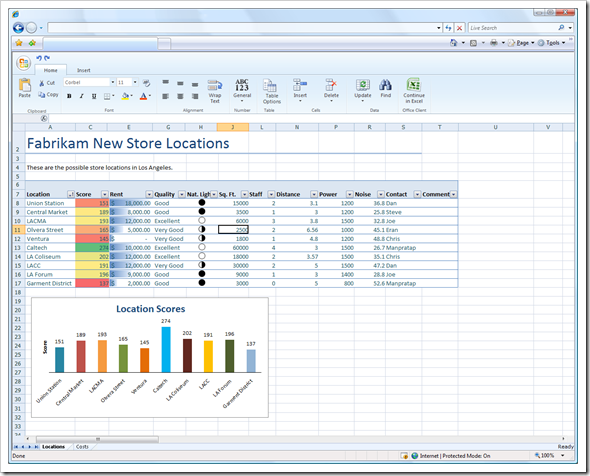Select column J header

pos(233,127)
